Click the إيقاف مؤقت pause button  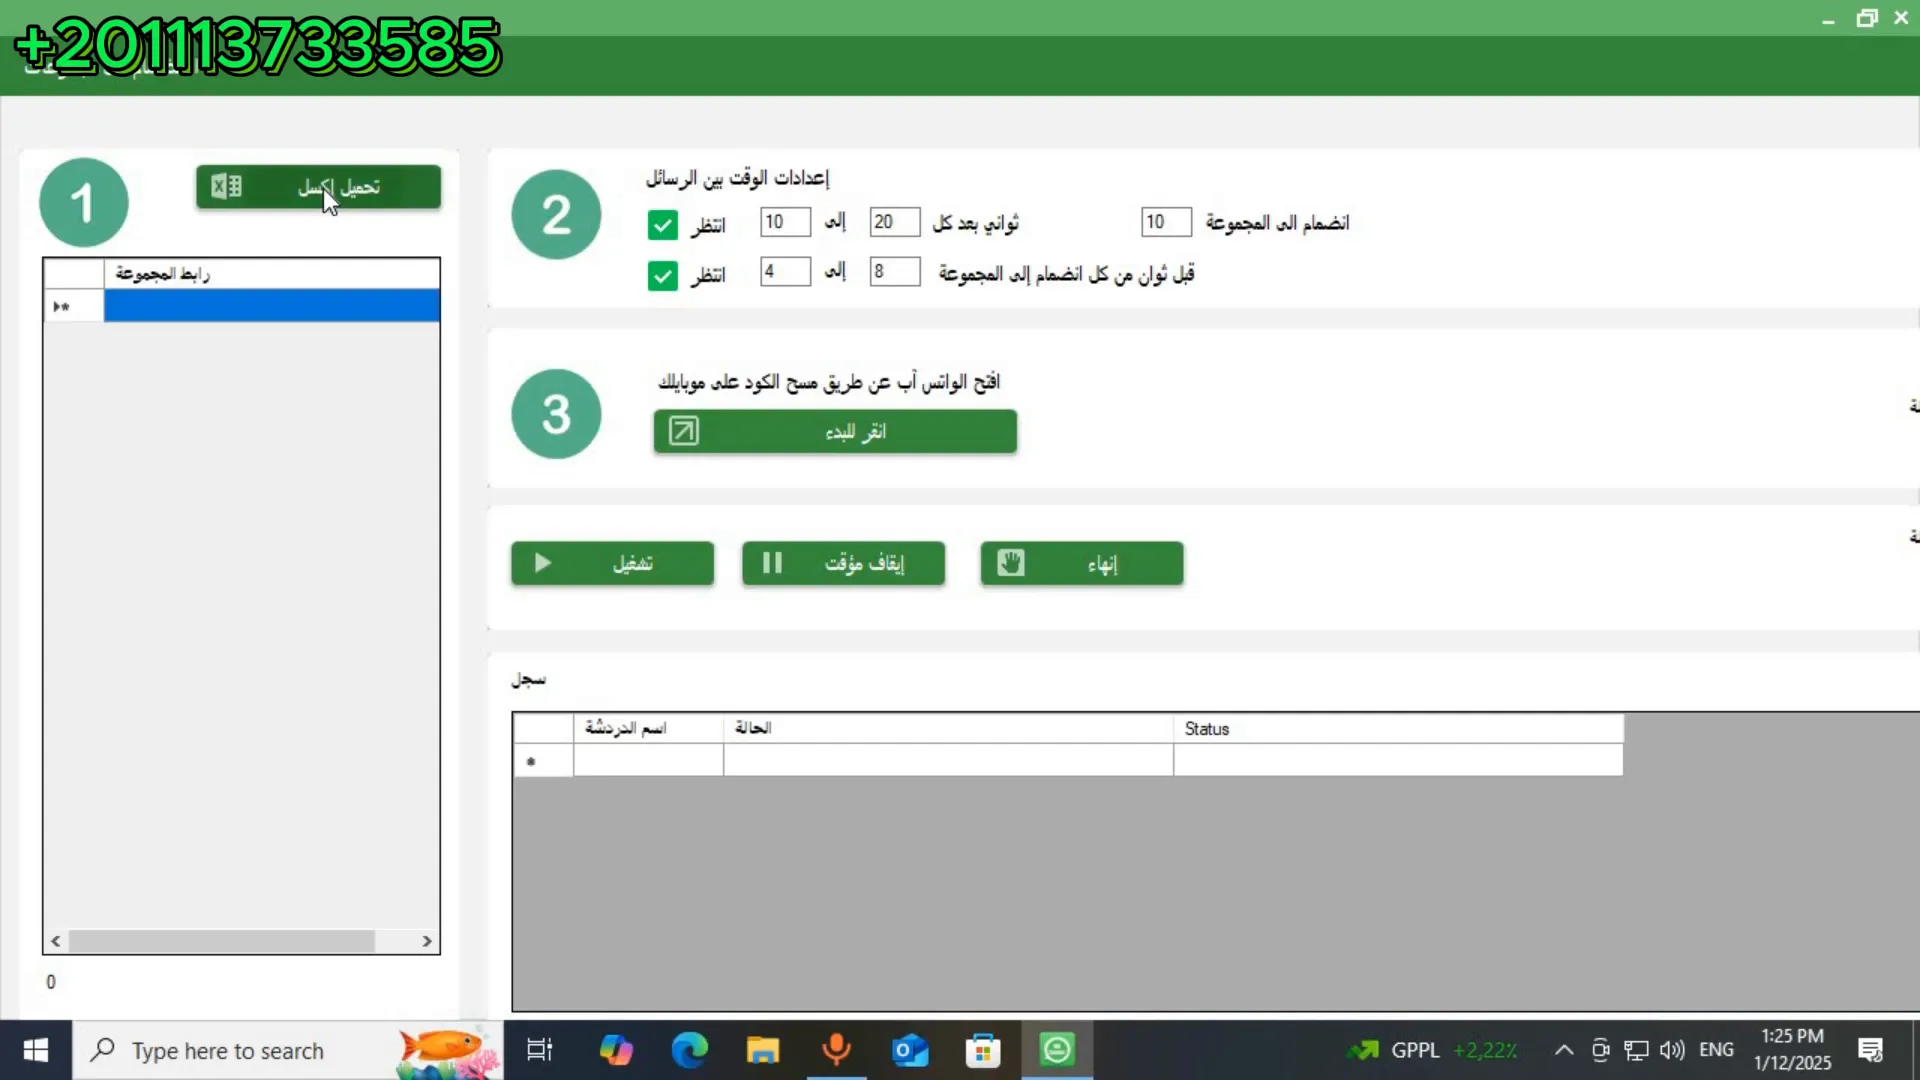[x=843, y=563]
